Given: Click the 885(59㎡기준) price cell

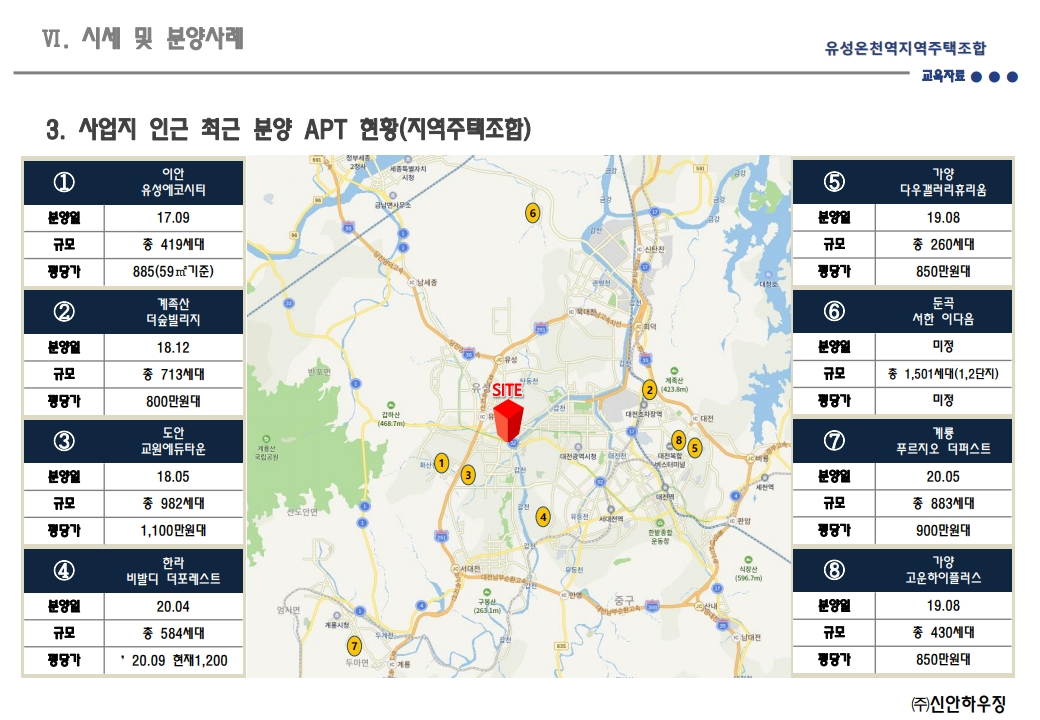Looking at the screenshot, I should 173,272.
